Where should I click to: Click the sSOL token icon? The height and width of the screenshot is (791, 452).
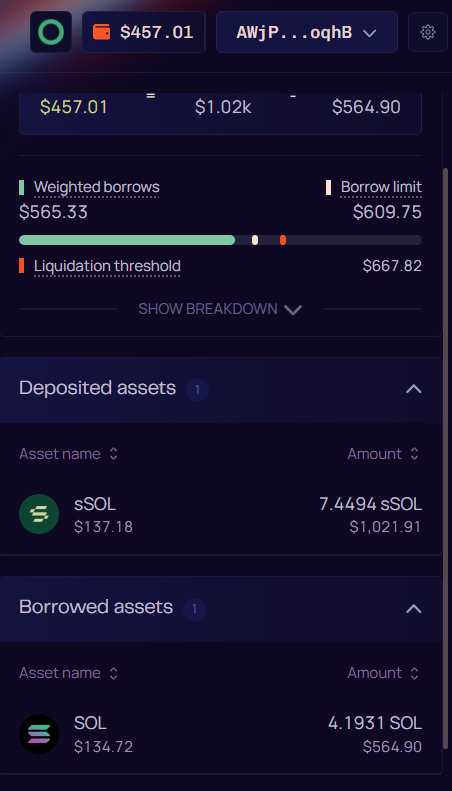coord(39,514)
